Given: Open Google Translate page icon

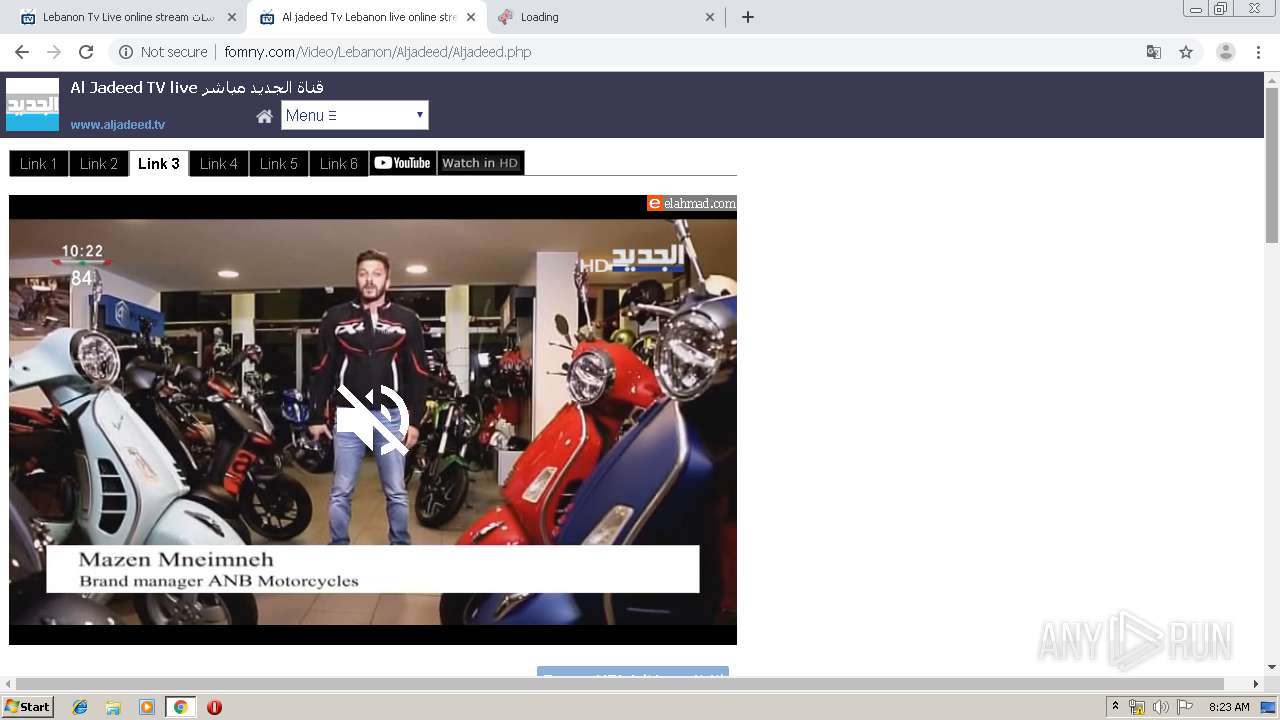Looking at the screenshot, I should coord(1154,52).
